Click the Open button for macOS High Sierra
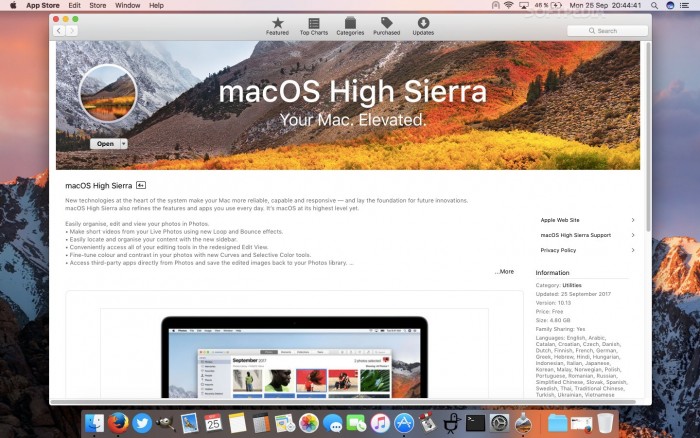This screenshot has height=438, width=700. [105, 144]
